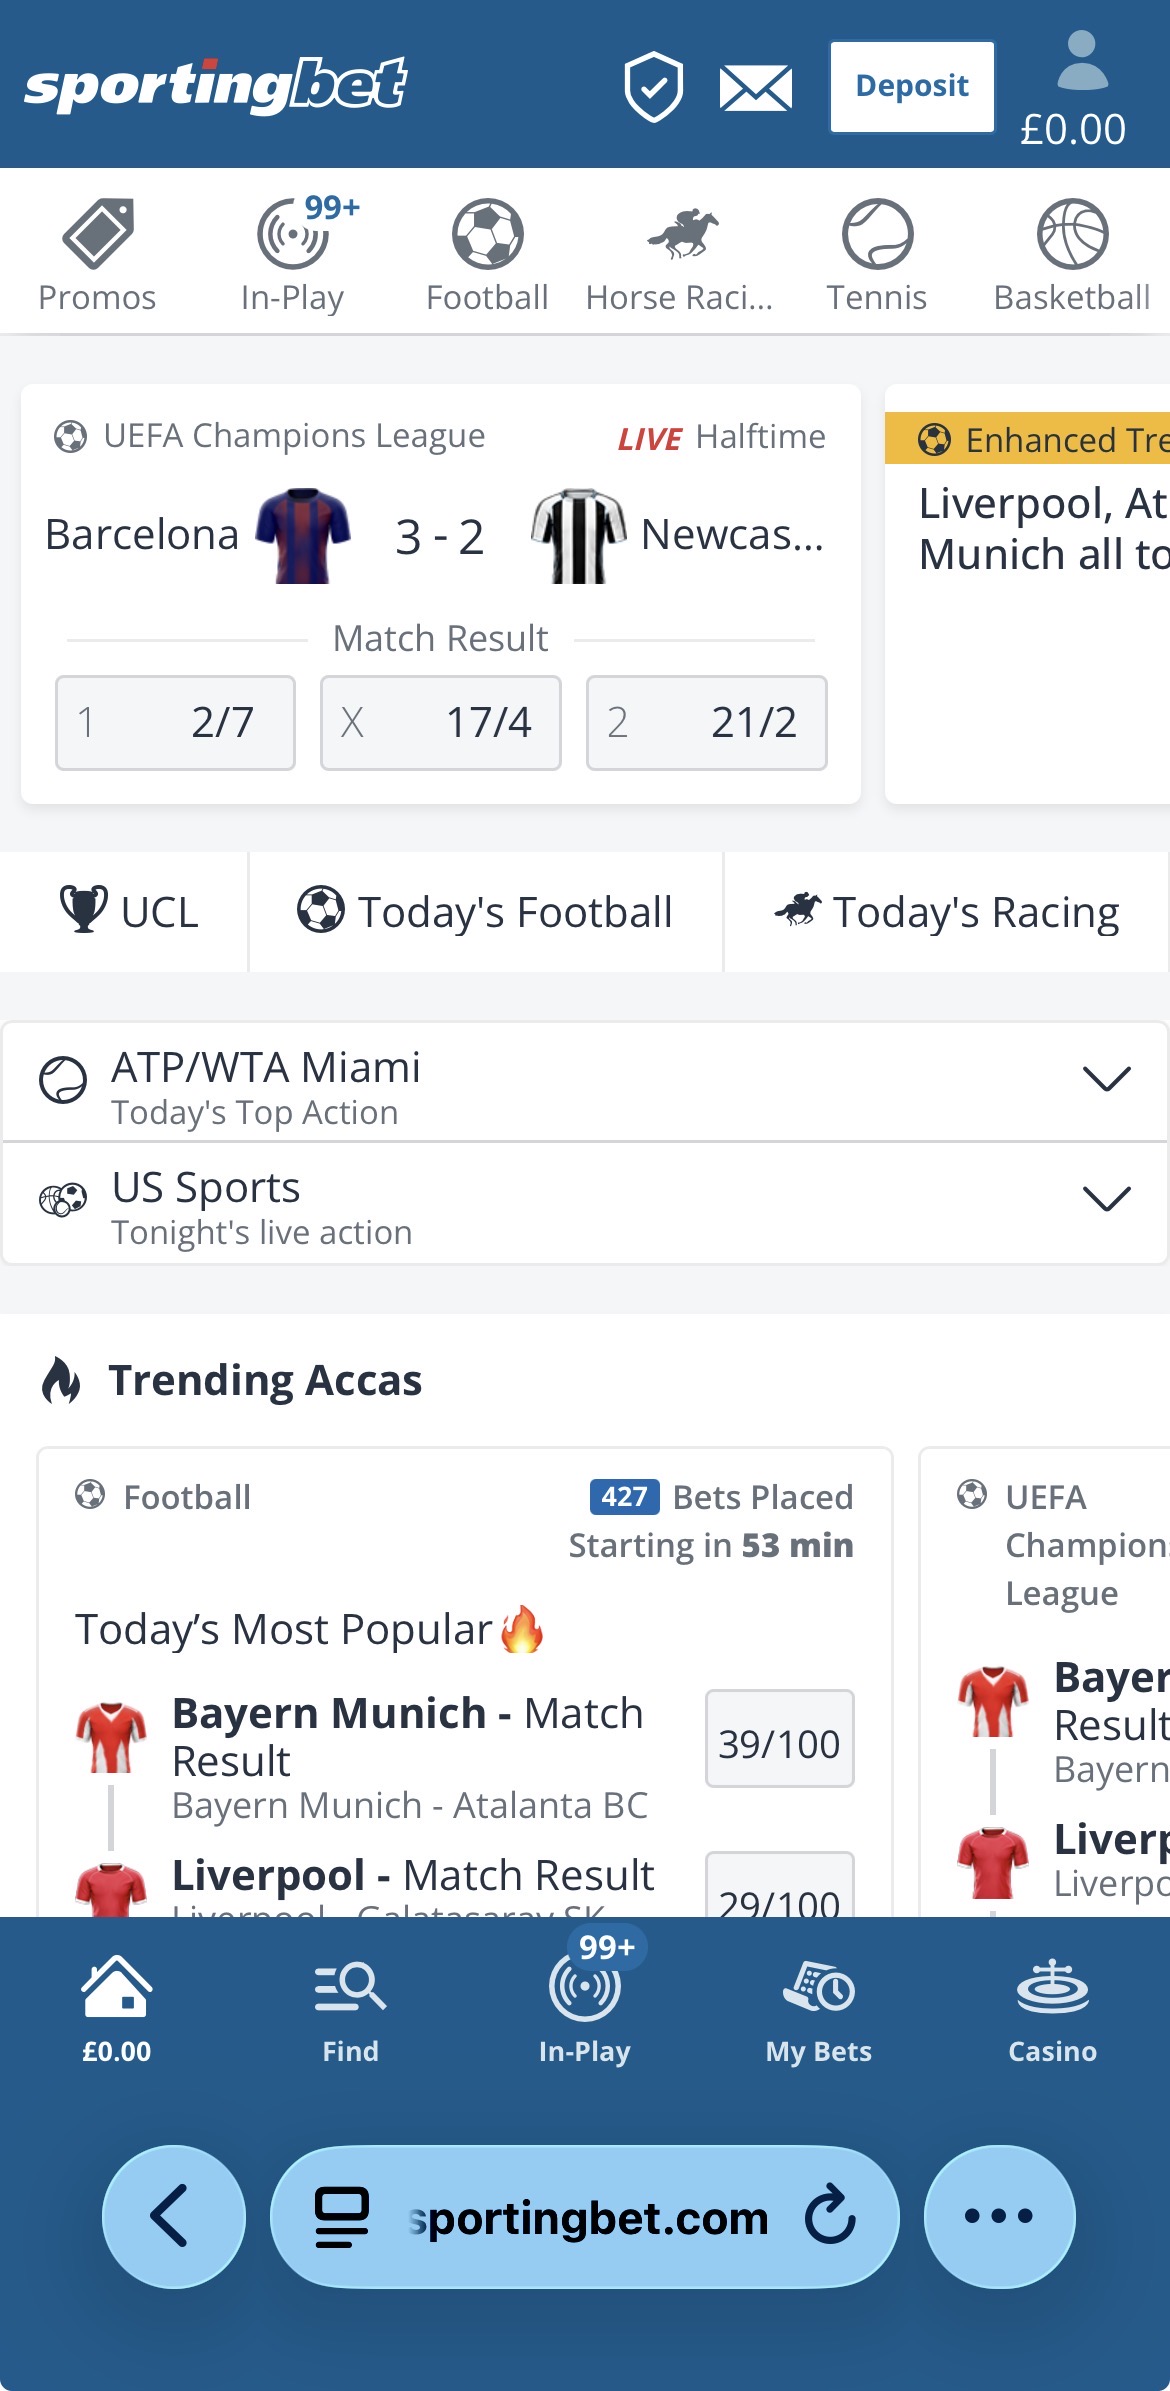Open the Basketball section
The height and width of the screenshot is (2391, 1170).
coord(1071,250)
